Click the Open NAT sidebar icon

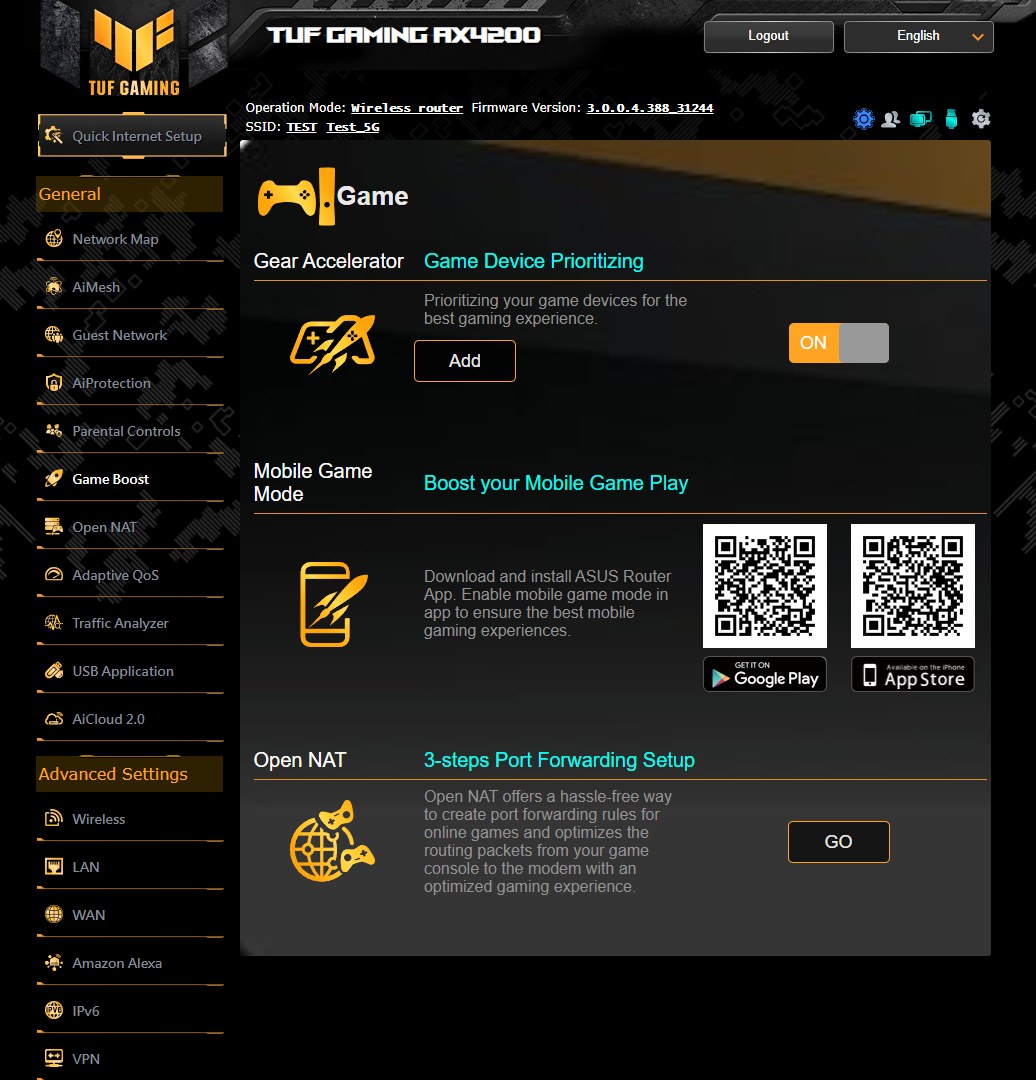click(54, 527)
